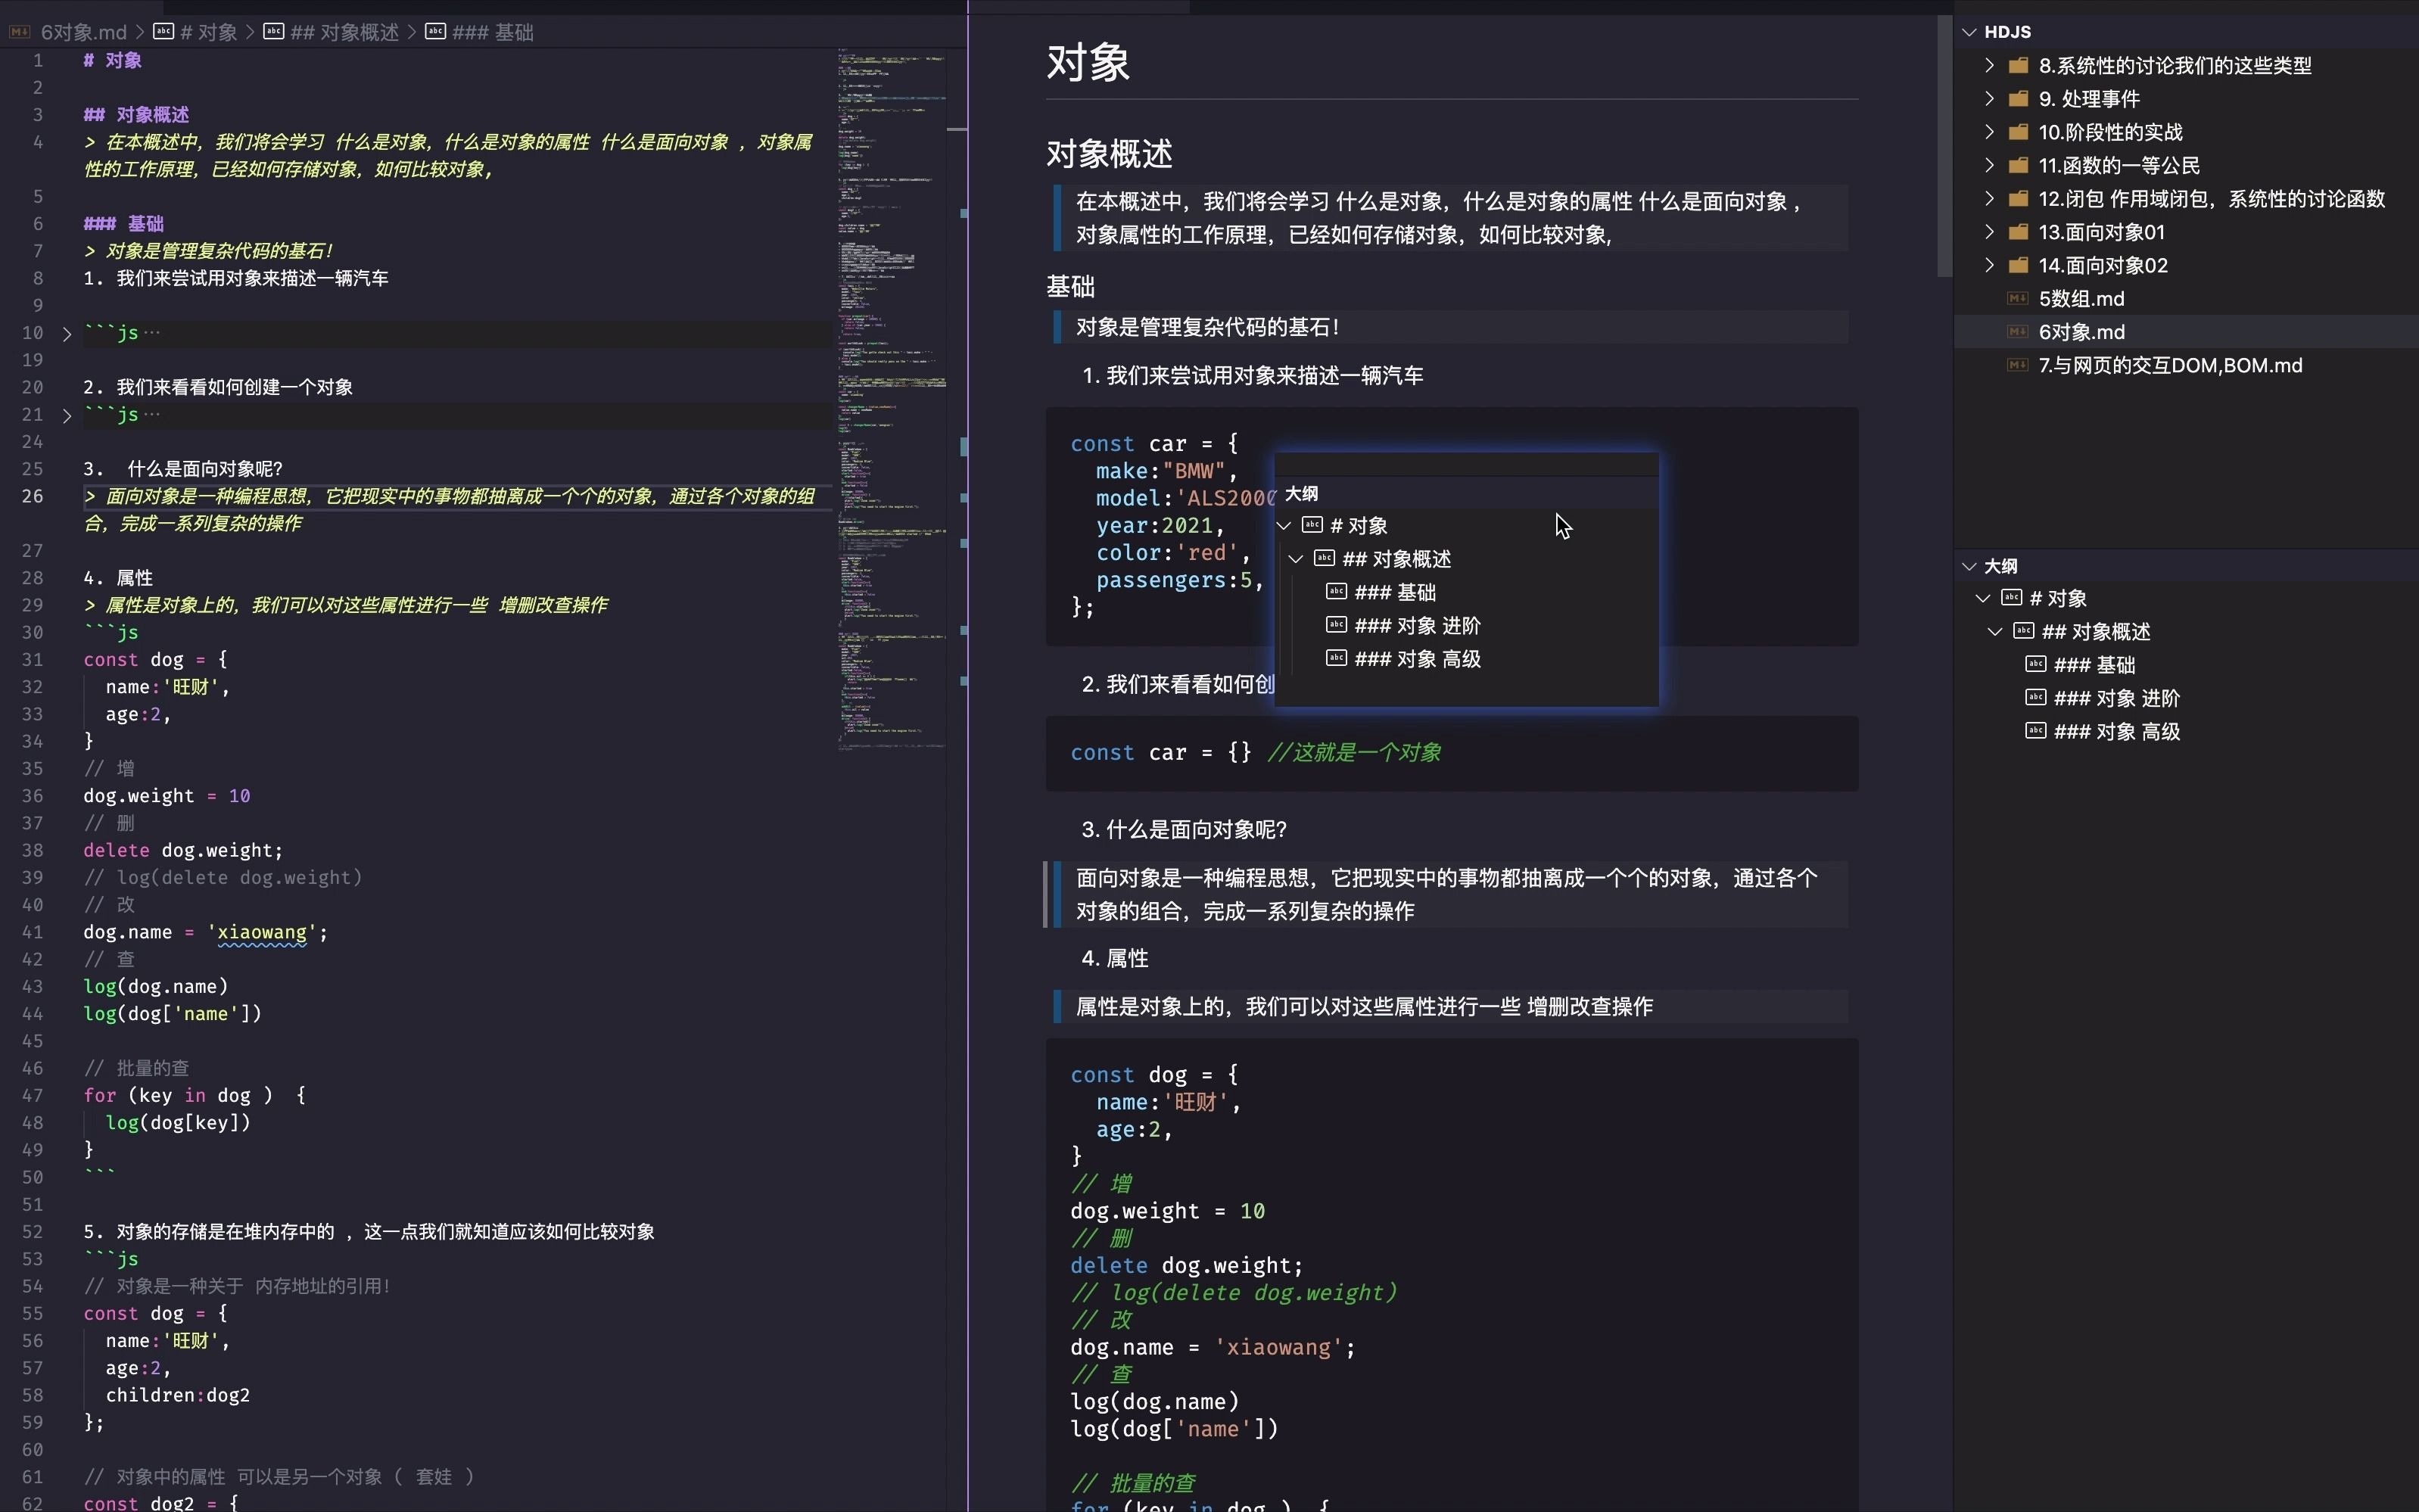This screenshot has height=1512, width=2419.
Task: Click symbol icon of ### 对象 进阶 in outline popup
Action: click(x=1337, y=624)
